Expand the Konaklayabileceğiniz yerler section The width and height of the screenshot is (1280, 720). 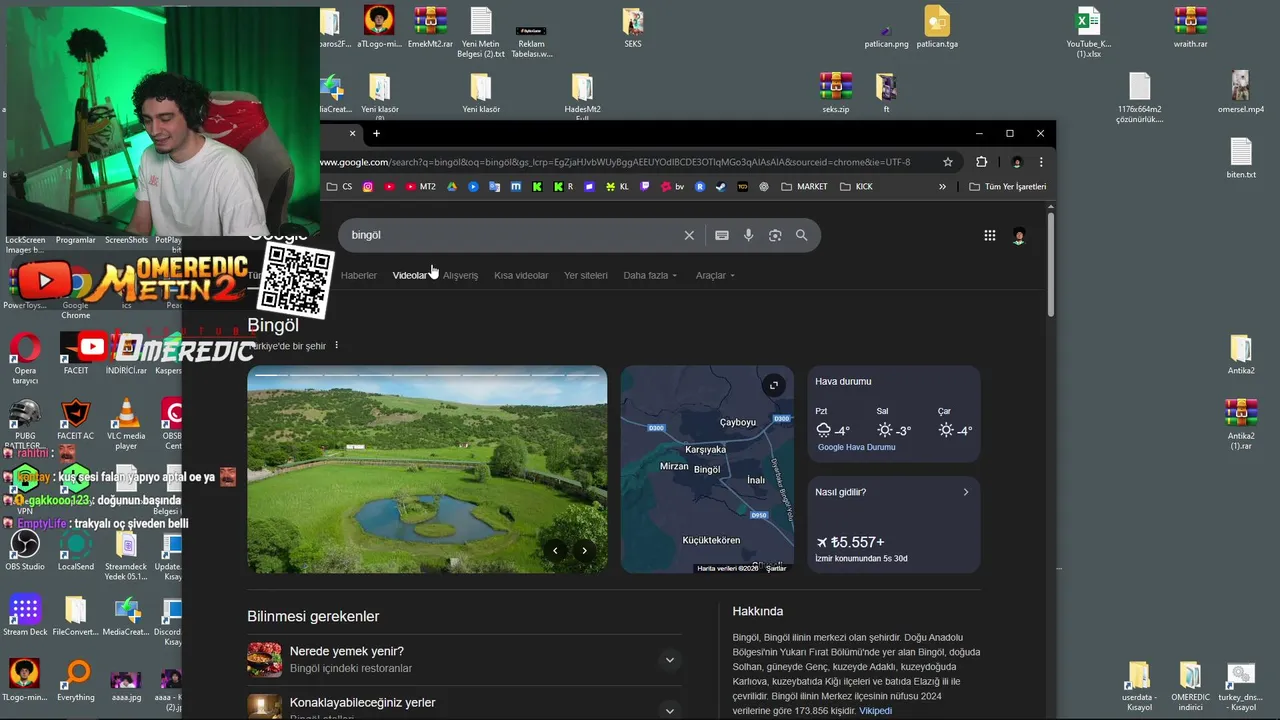click(670, 711)
